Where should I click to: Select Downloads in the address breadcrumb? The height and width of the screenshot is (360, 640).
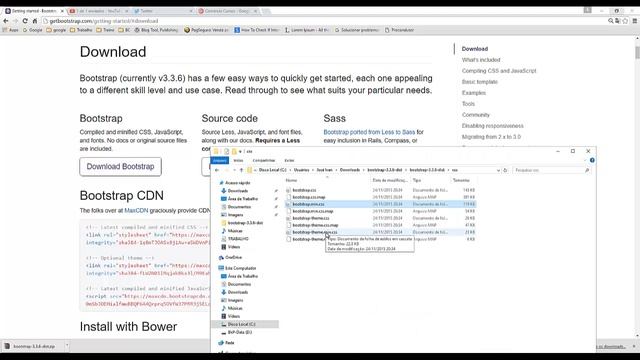[x=350, y=170]
